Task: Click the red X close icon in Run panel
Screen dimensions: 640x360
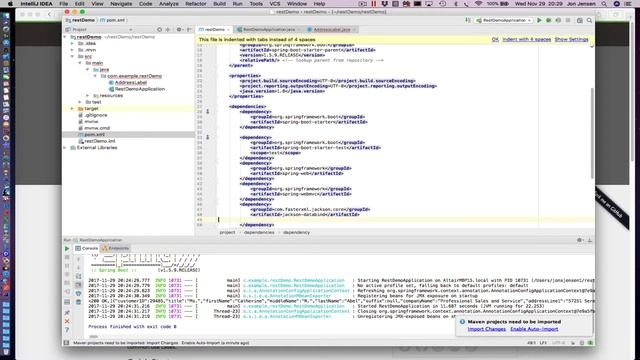Action: [x=67, y=321]
